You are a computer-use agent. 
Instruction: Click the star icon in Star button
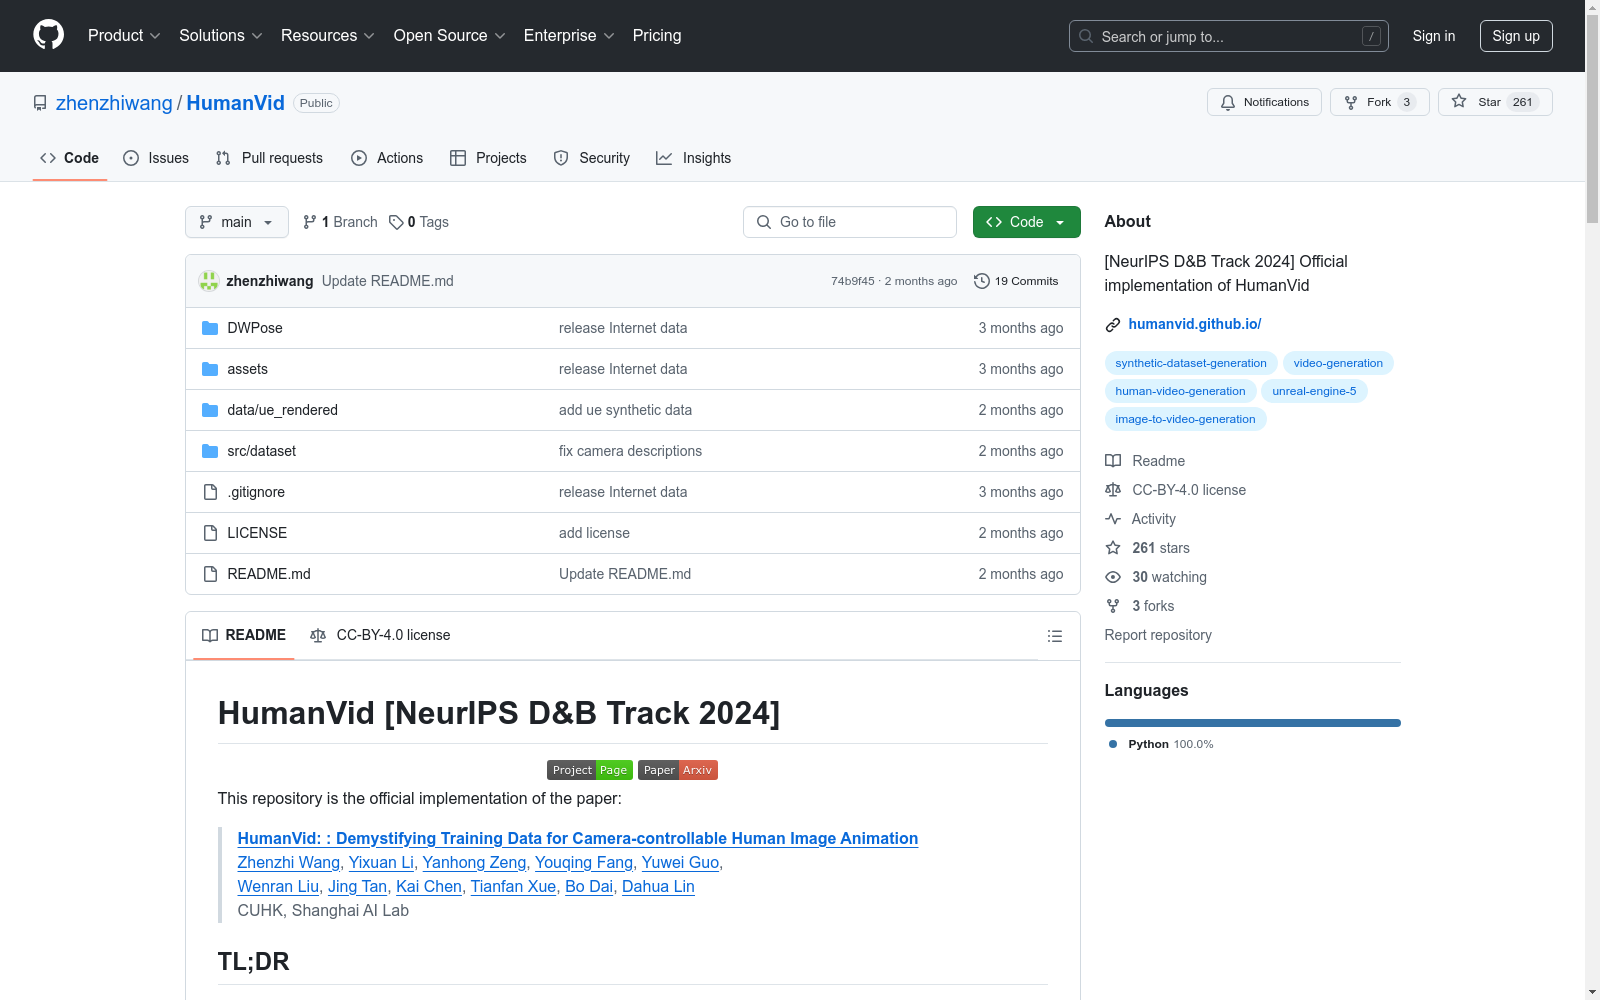coord(1459,101)
